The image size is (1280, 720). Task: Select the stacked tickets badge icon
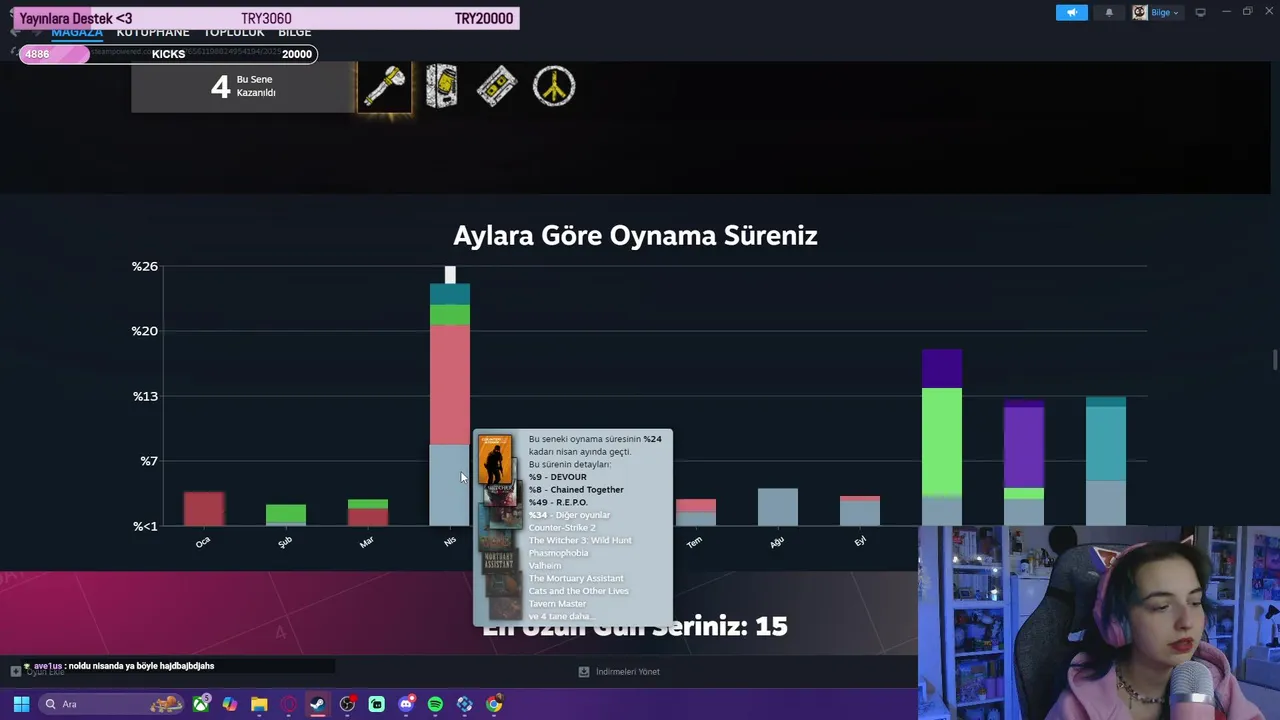pyautogui.click(x=441, y=87)
